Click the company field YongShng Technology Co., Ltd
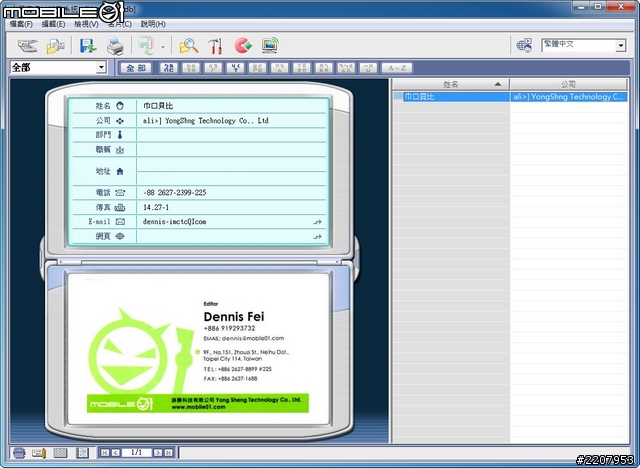This screenshot has width=640, height=468. click(x=231, y=121)
